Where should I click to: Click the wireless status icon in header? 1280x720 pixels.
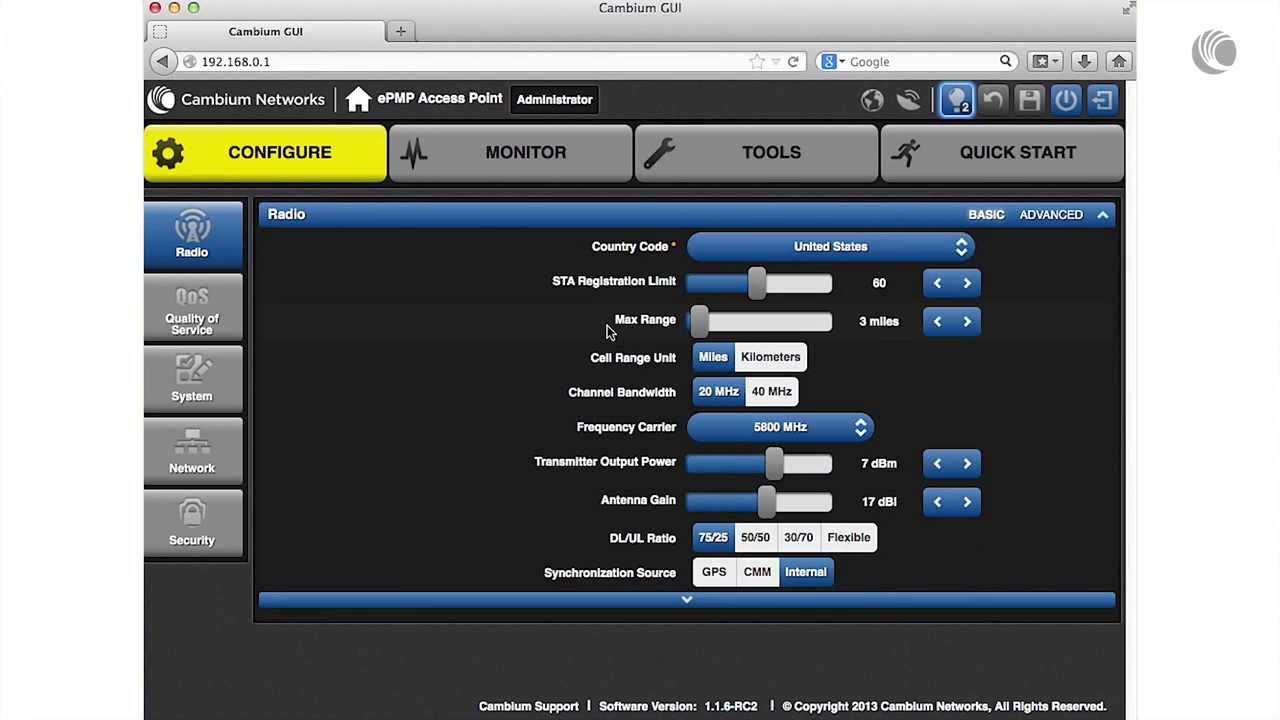coord(908,100)
